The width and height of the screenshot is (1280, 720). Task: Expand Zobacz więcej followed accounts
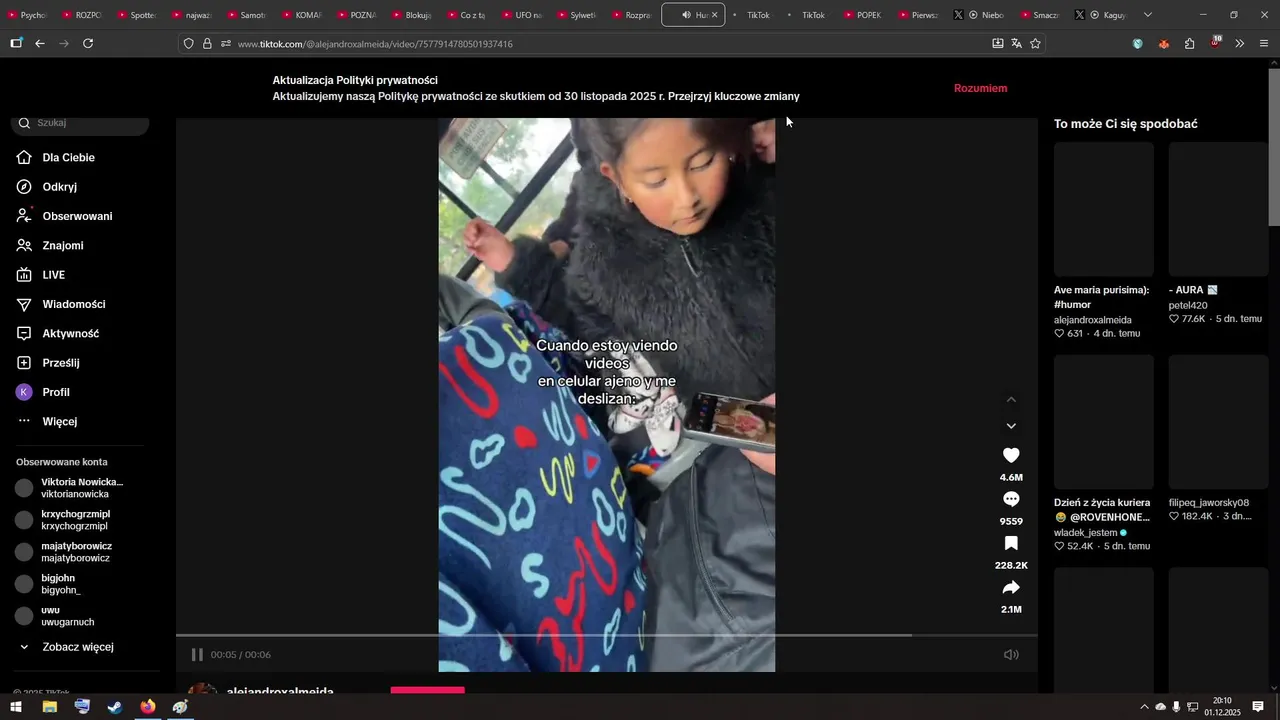tap(78, 647)
